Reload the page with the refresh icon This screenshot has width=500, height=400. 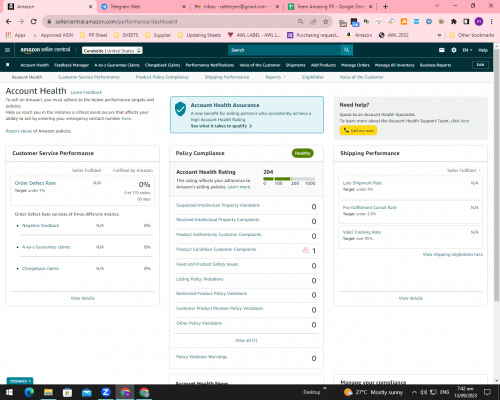(33, 22)
